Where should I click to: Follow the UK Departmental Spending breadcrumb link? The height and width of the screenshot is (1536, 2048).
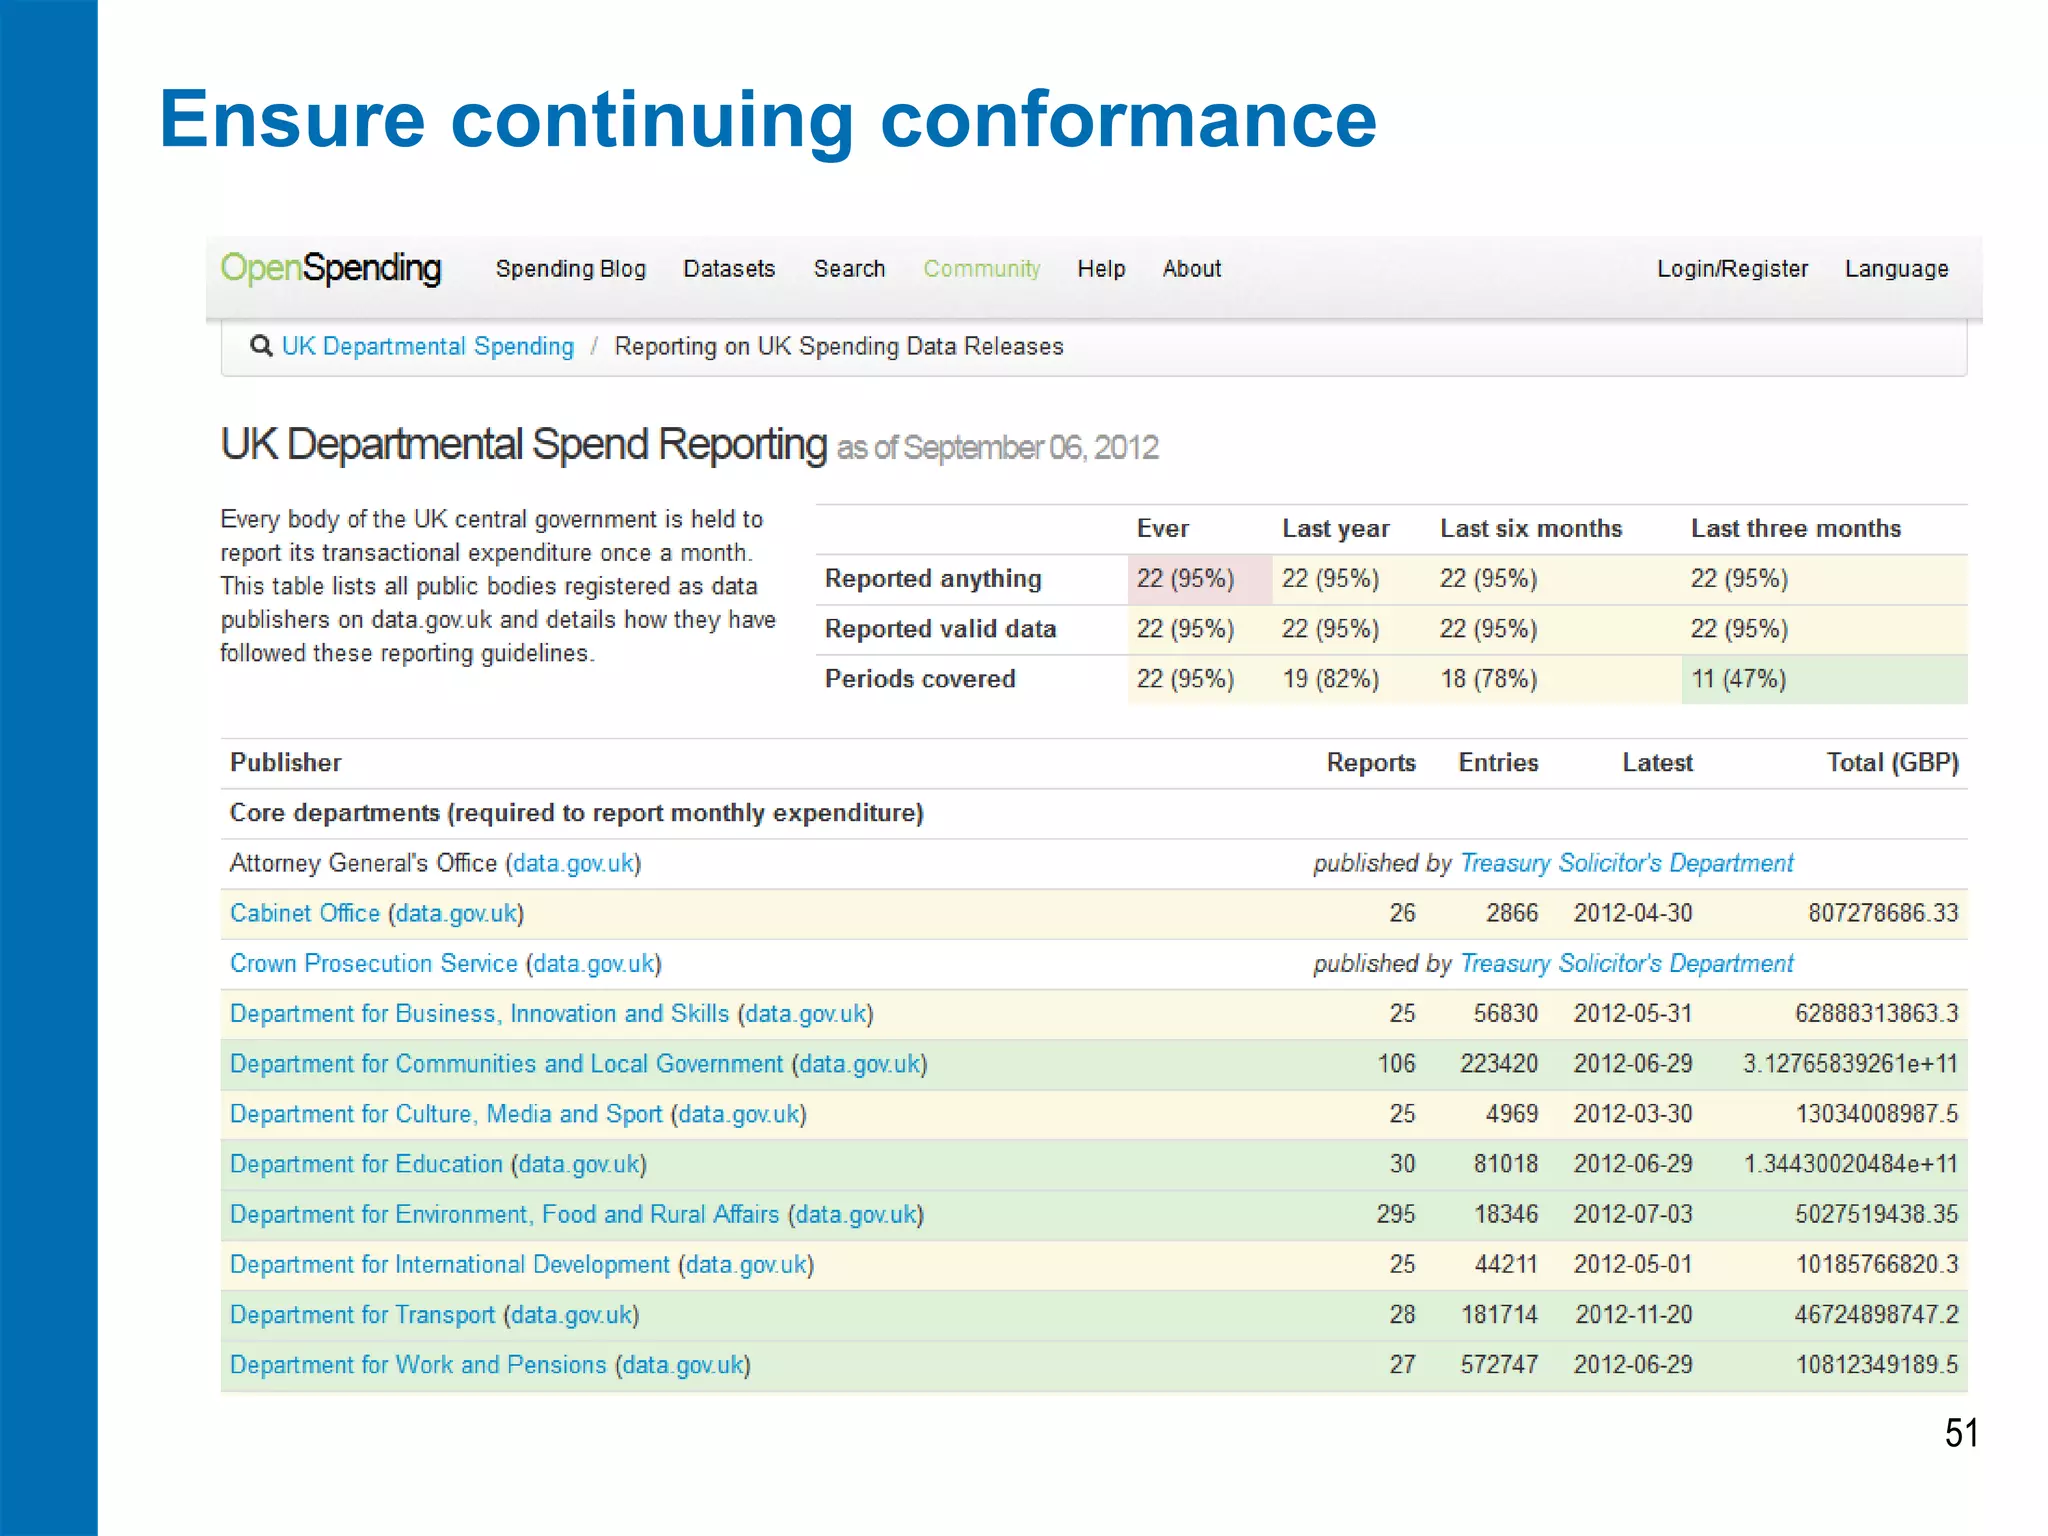[428, 346]
